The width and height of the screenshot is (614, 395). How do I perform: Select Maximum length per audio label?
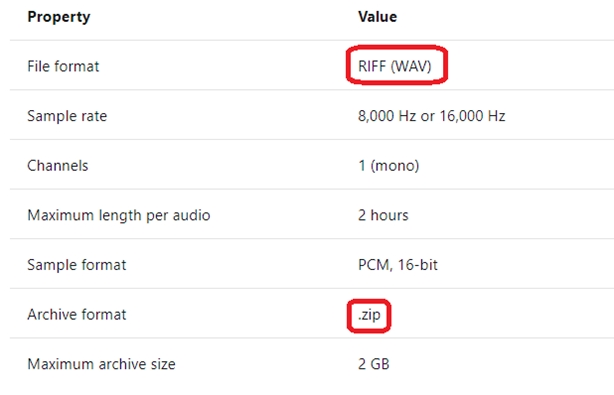[x=119, y=215]
